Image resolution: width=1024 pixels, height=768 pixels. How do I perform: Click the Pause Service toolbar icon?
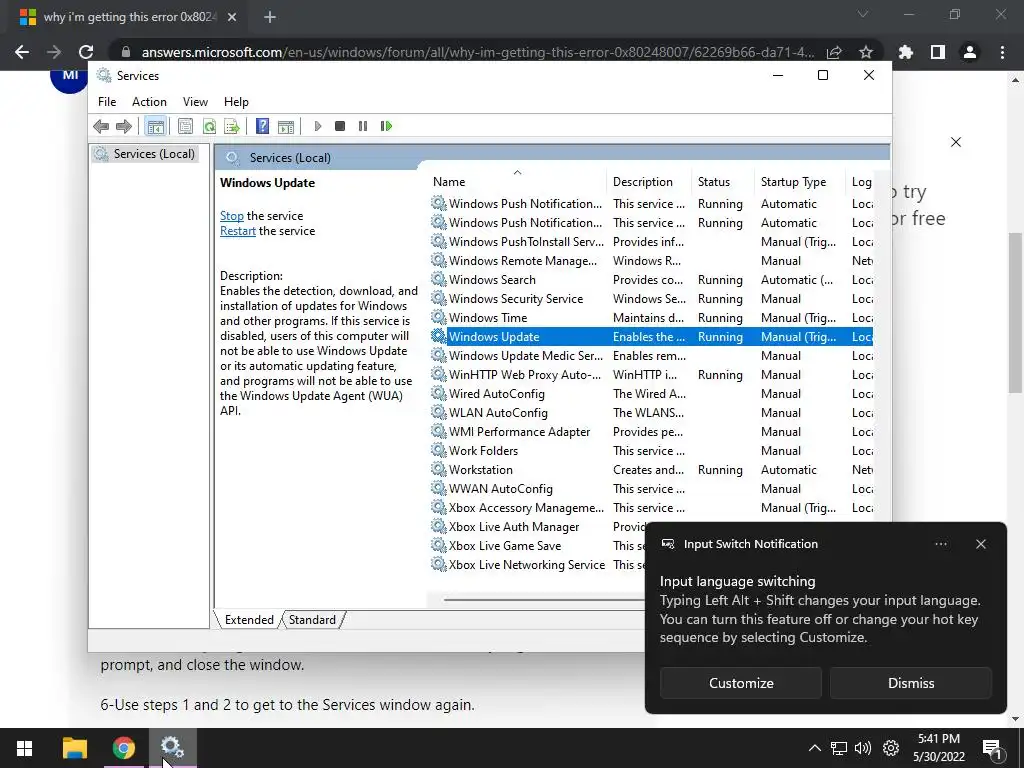click(363, 126)
